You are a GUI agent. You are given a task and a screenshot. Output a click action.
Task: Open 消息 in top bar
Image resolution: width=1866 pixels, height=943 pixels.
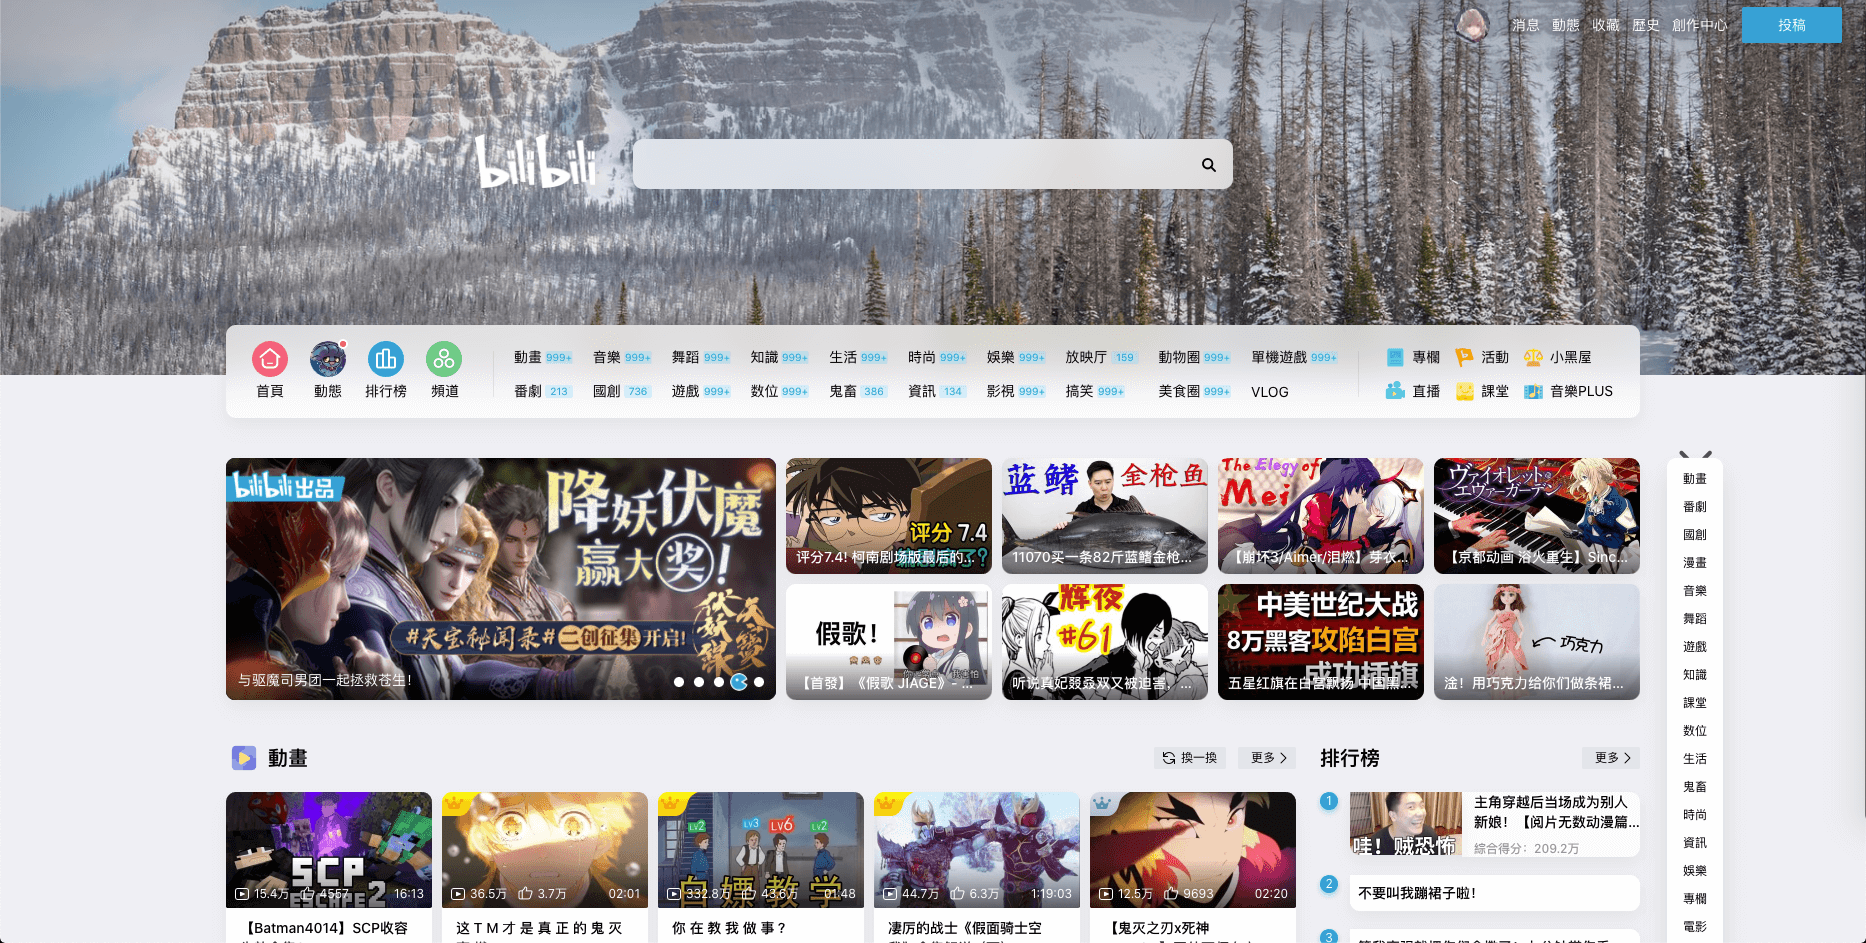[x=1526, y=25]
